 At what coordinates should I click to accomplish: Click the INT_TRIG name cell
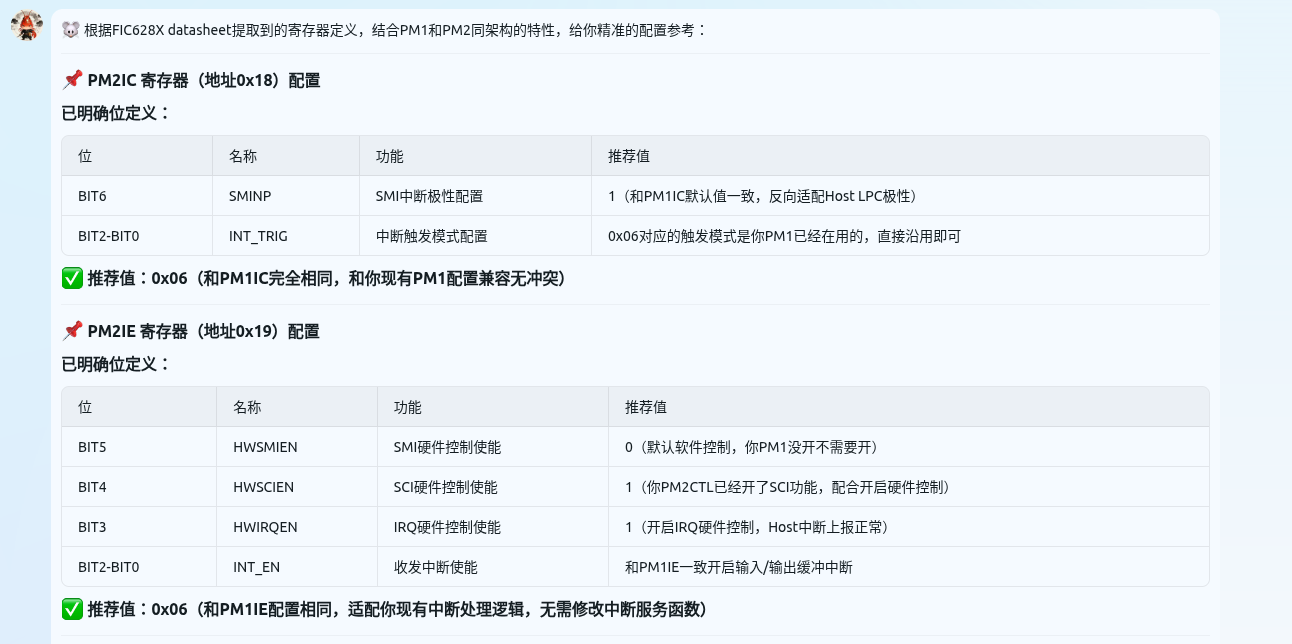pos(258,236)
